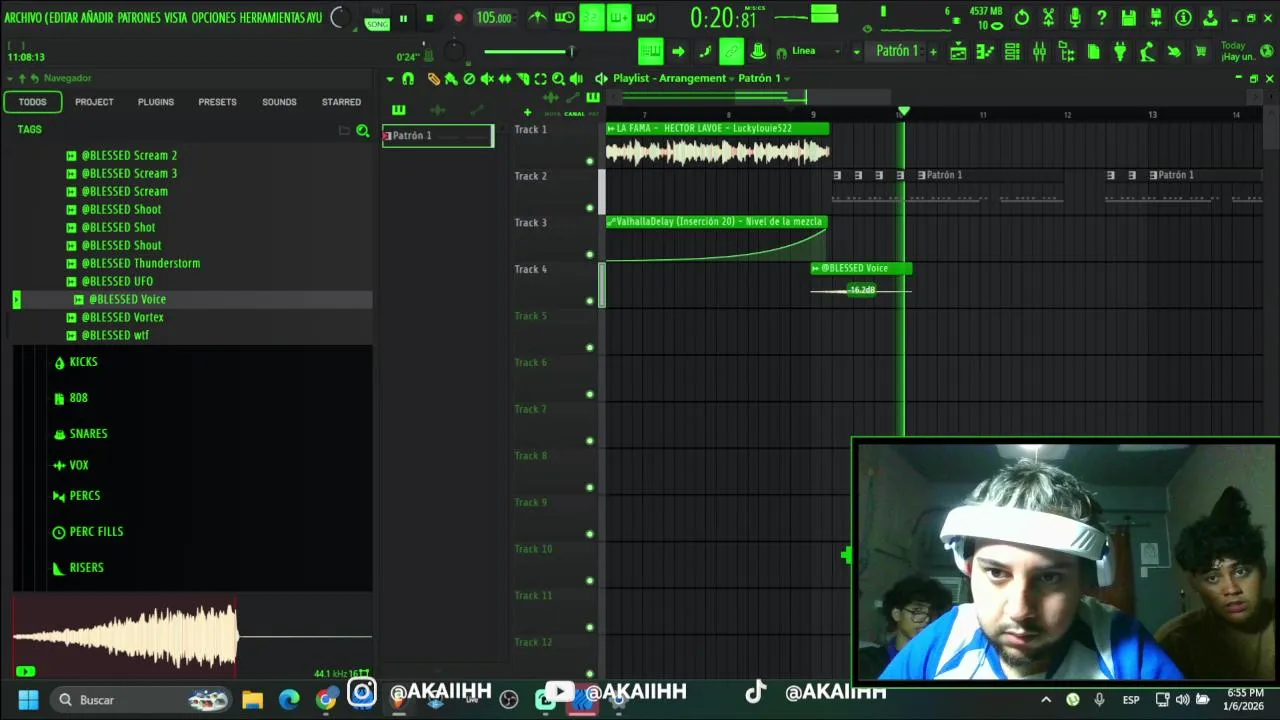Select @BLESSED UFO sample
This screenshot has height=720, width=1280.
click(x=117, y=281)
